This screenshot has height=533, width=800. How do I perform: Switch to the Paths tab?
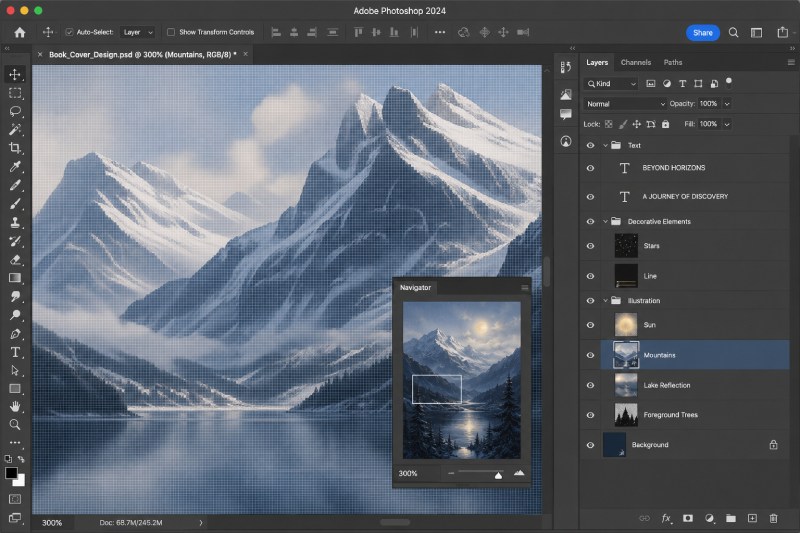click(672, 62)
